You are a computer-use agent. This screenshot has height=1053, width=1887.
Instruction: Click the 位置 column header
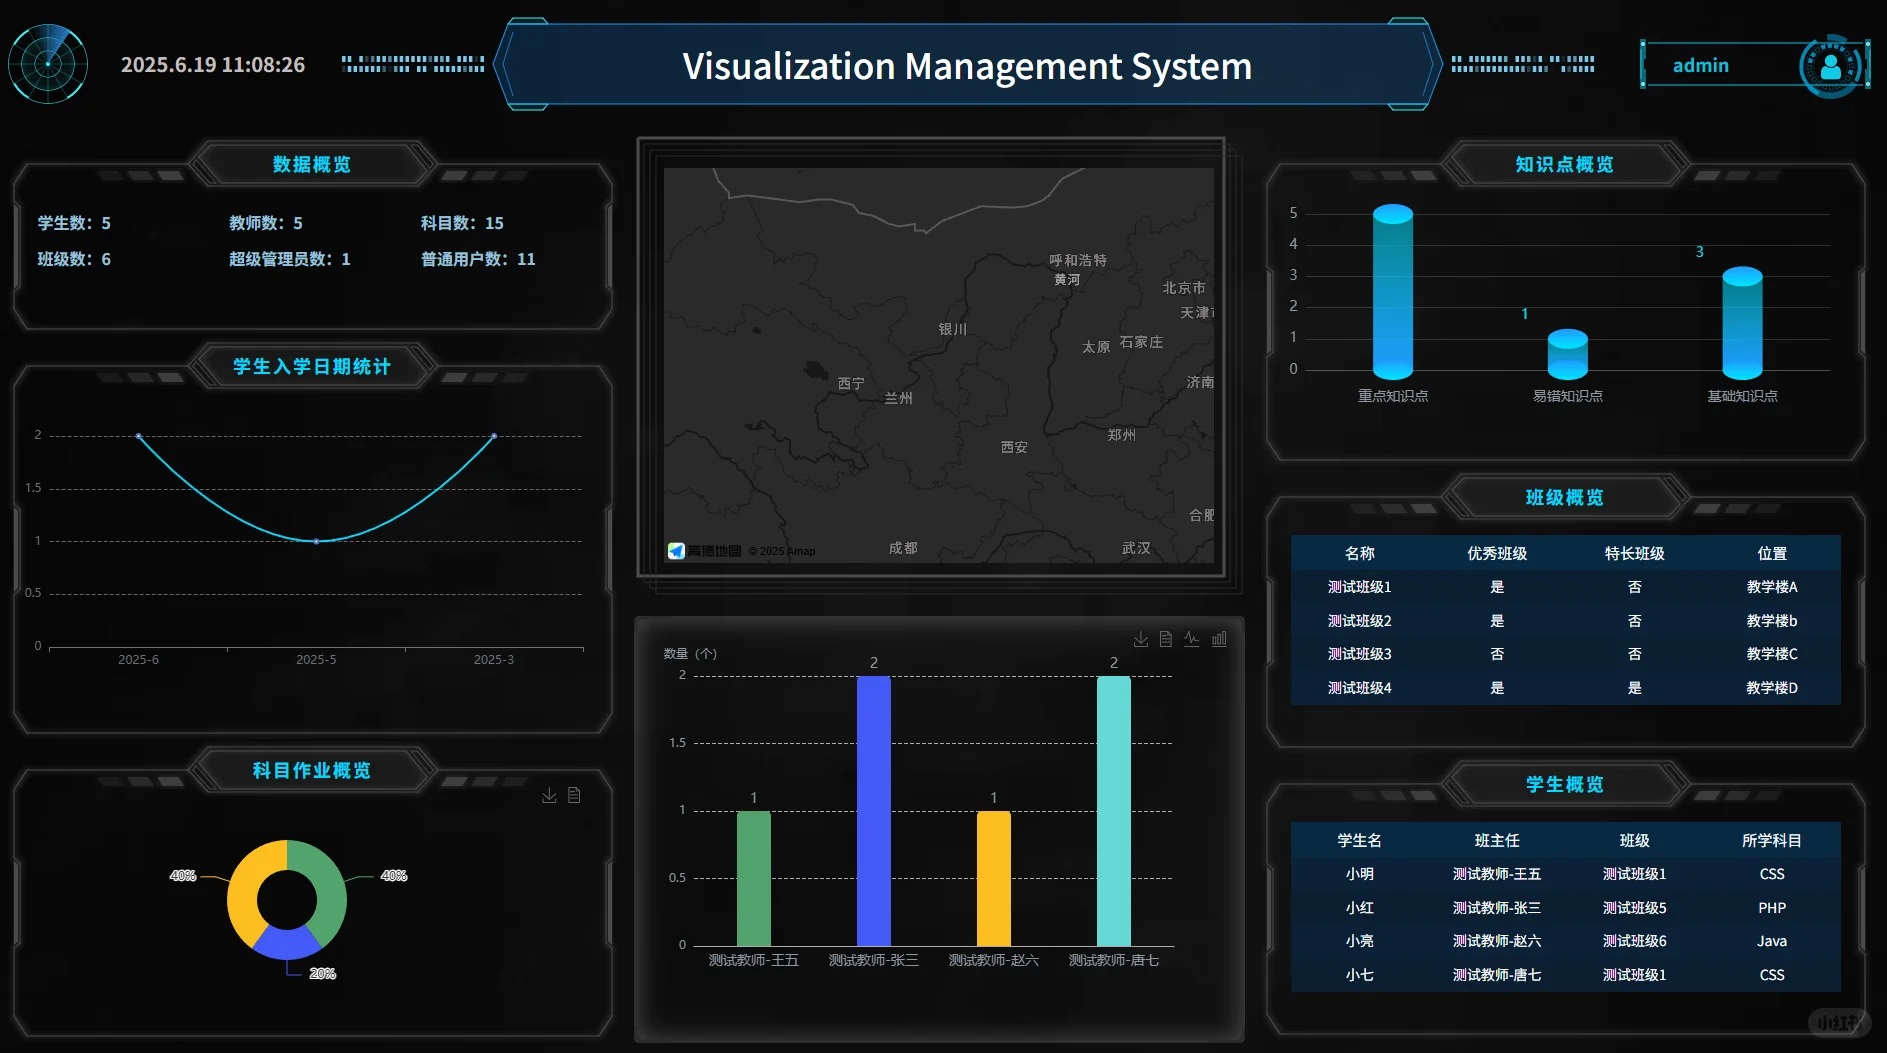pyautogui.click(x=1772, y=553)
